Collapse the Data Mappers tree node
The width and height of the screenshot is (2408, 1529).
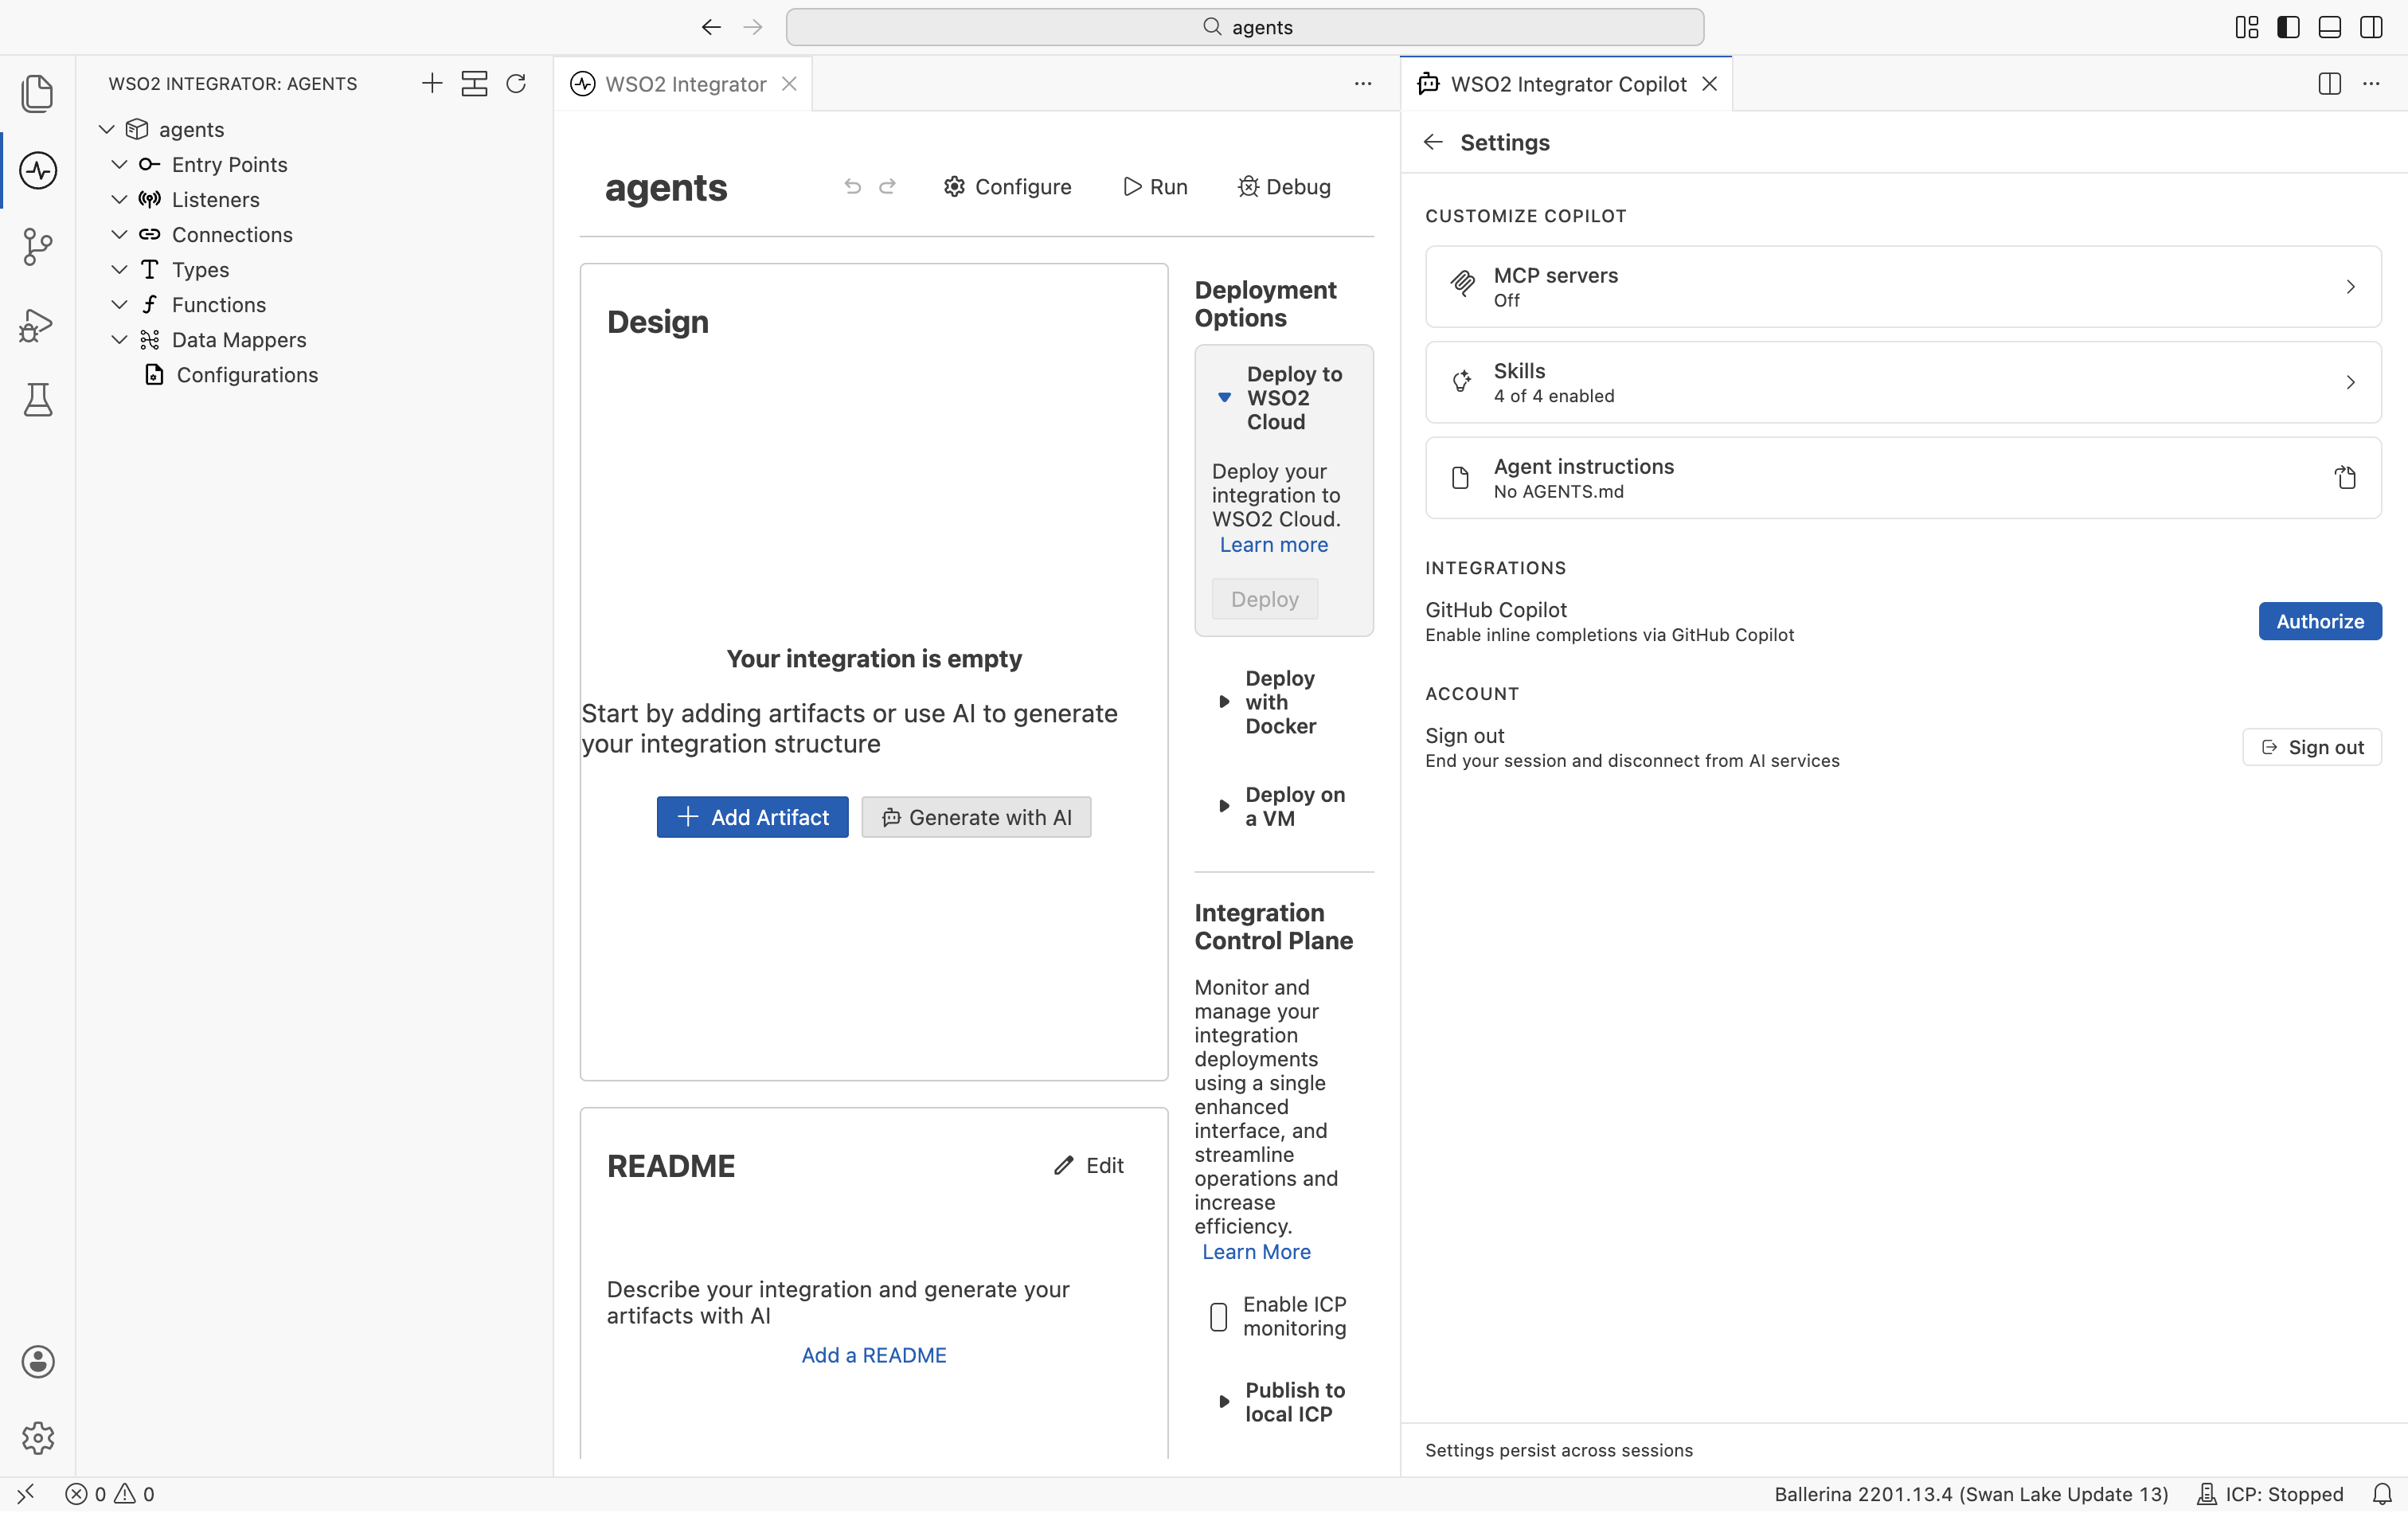119,340
